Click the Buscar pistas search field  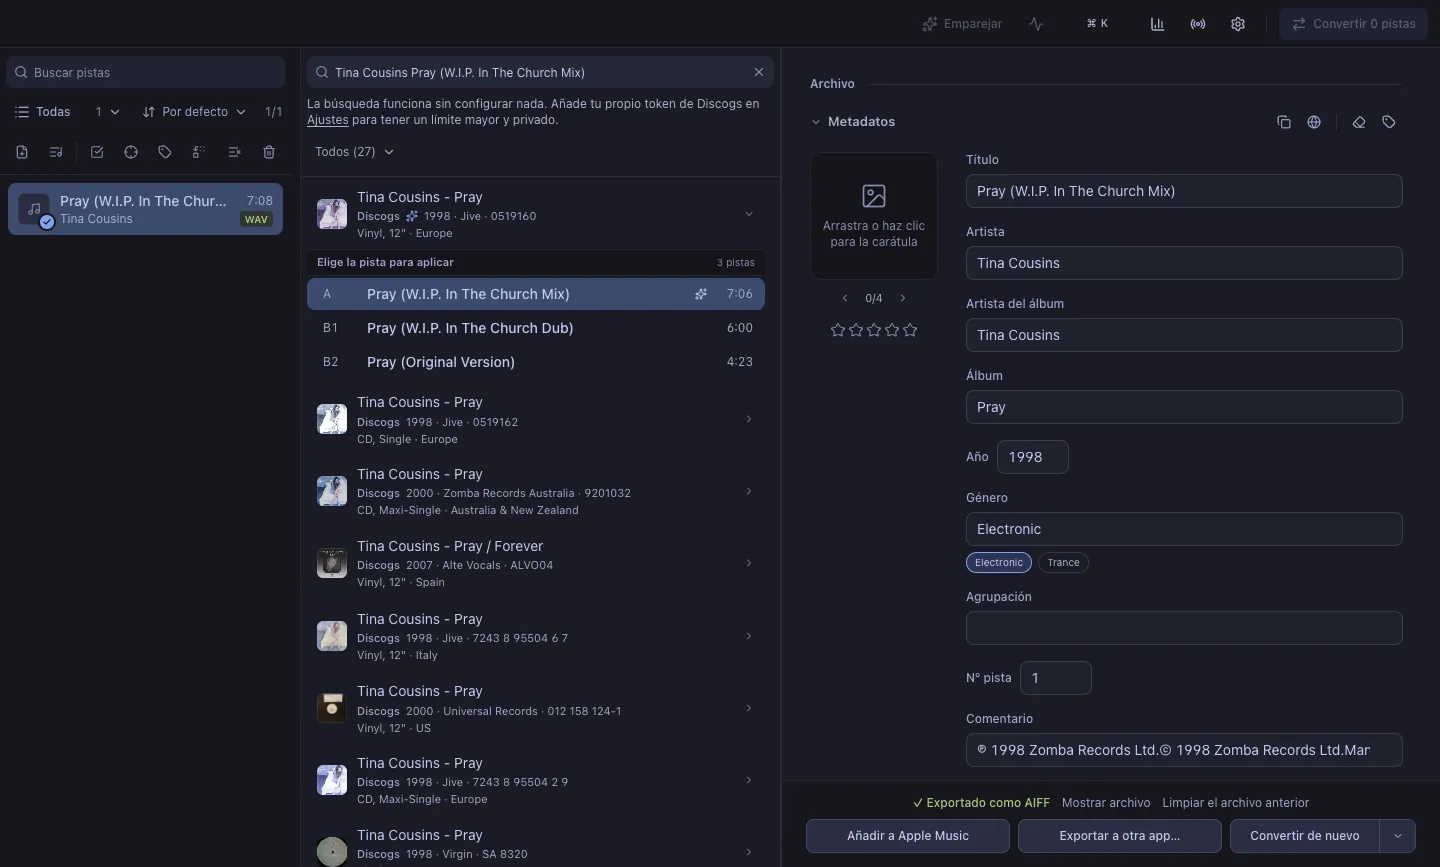click(x=146, y=72)
